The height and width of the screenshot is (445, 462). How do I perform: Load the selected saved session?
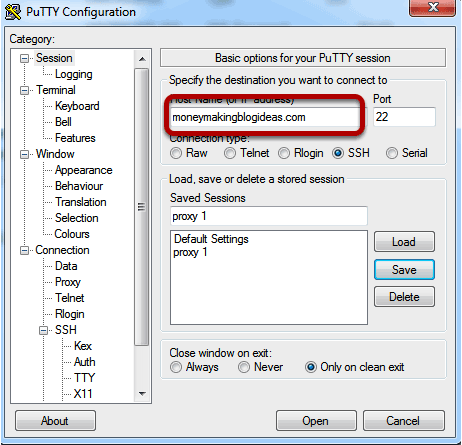click(404, 242)
